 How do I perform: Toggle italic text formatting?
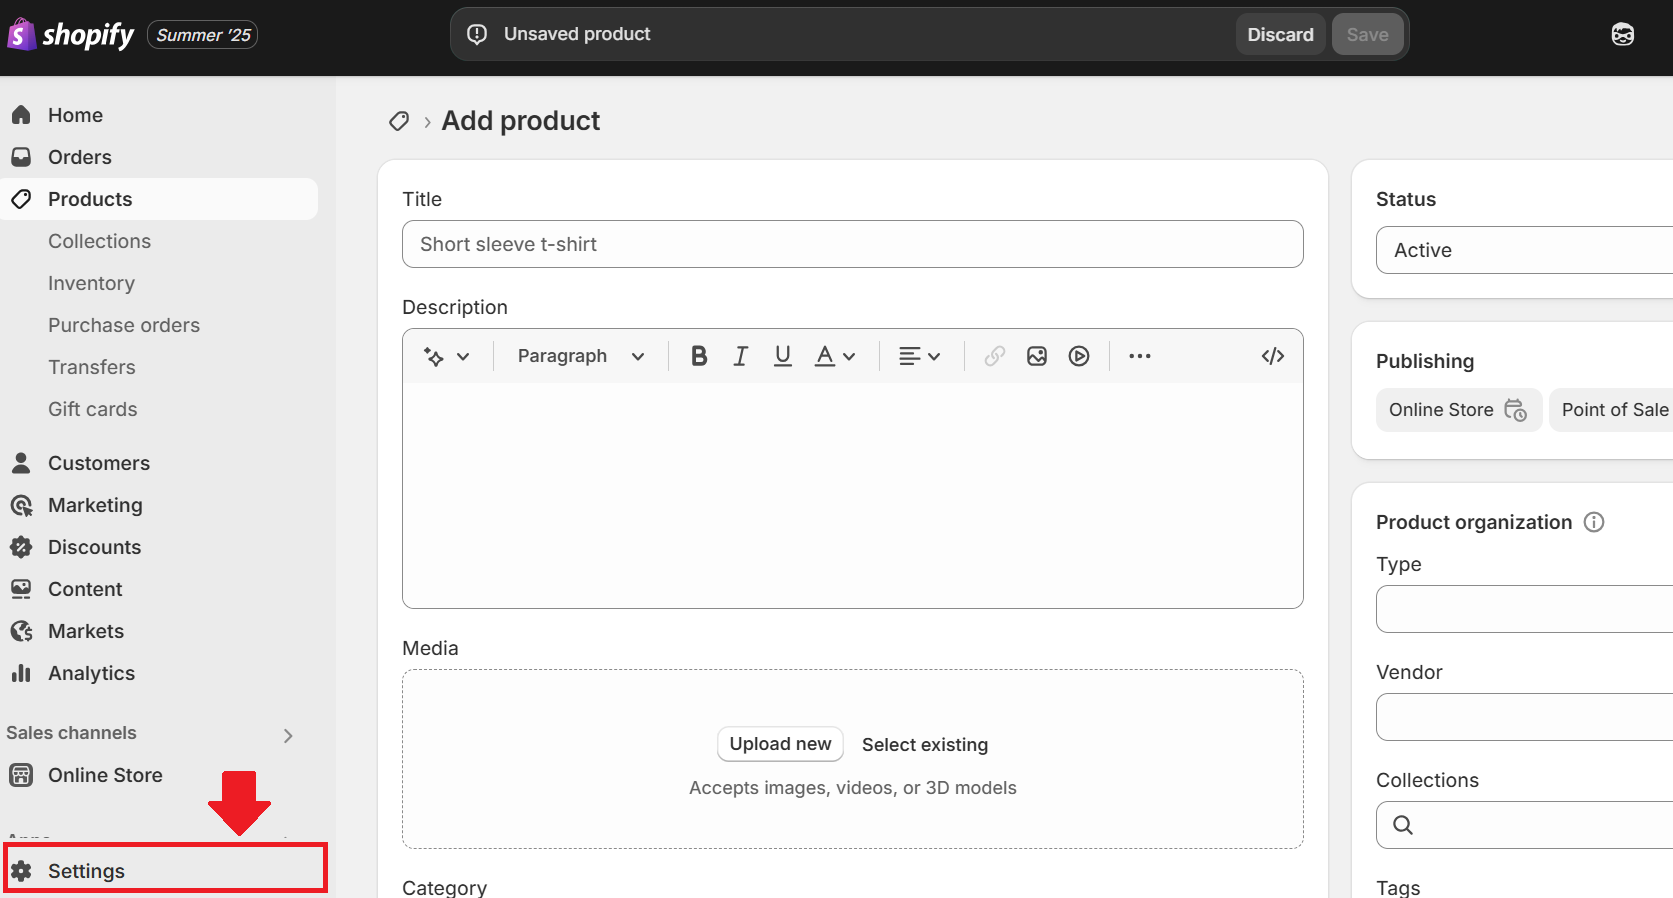[740, 356]
